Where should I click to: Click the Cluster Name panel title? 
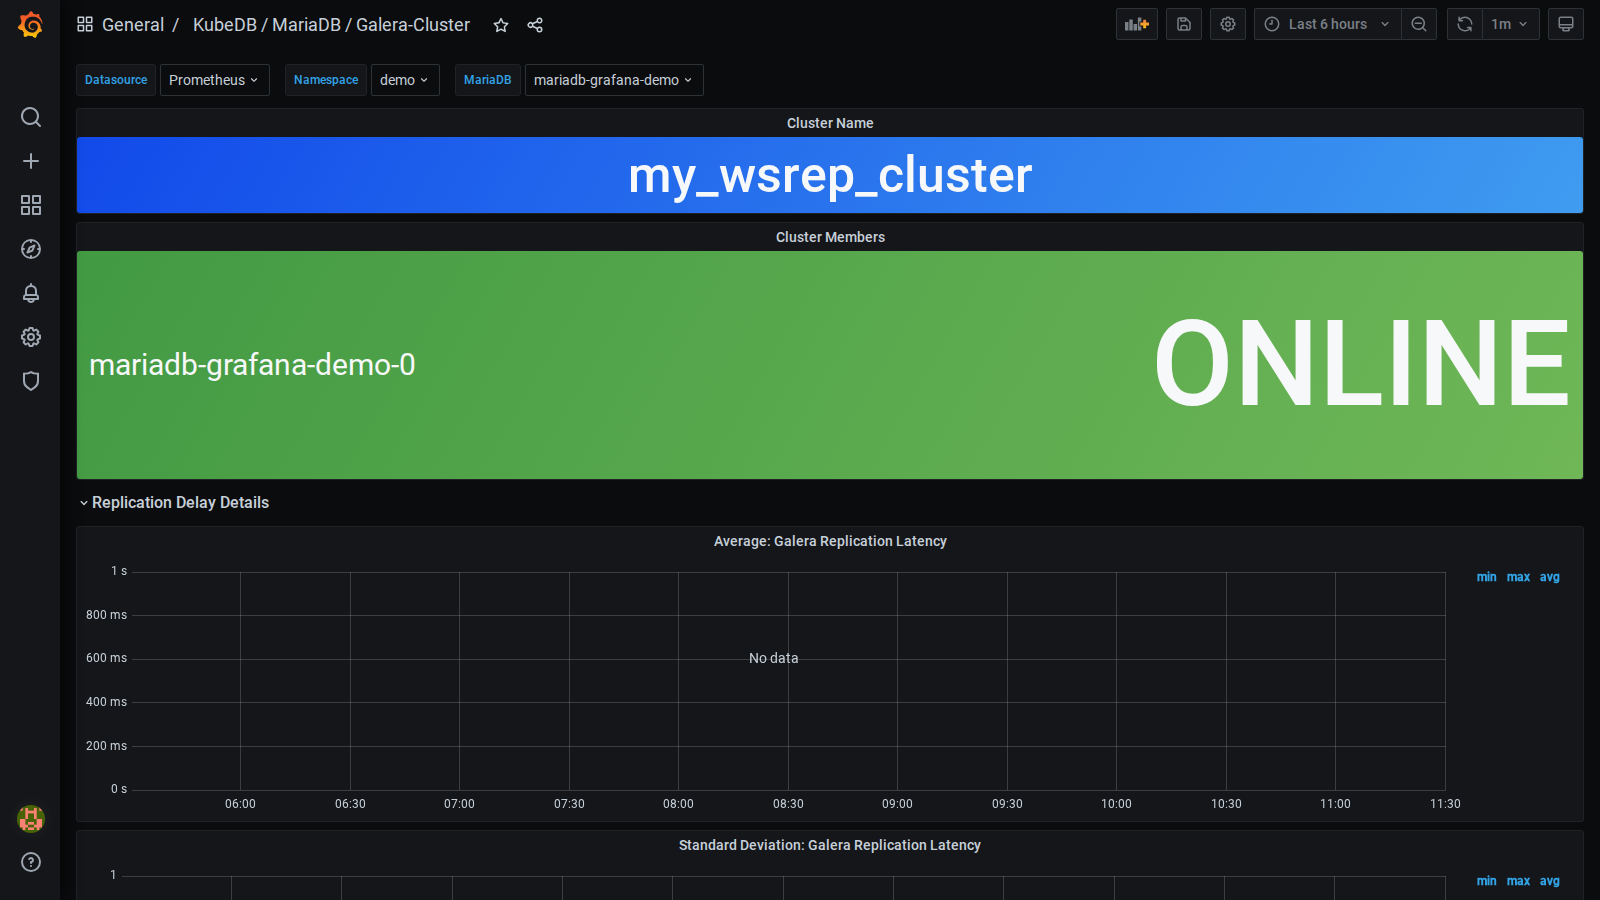(830, 123)
